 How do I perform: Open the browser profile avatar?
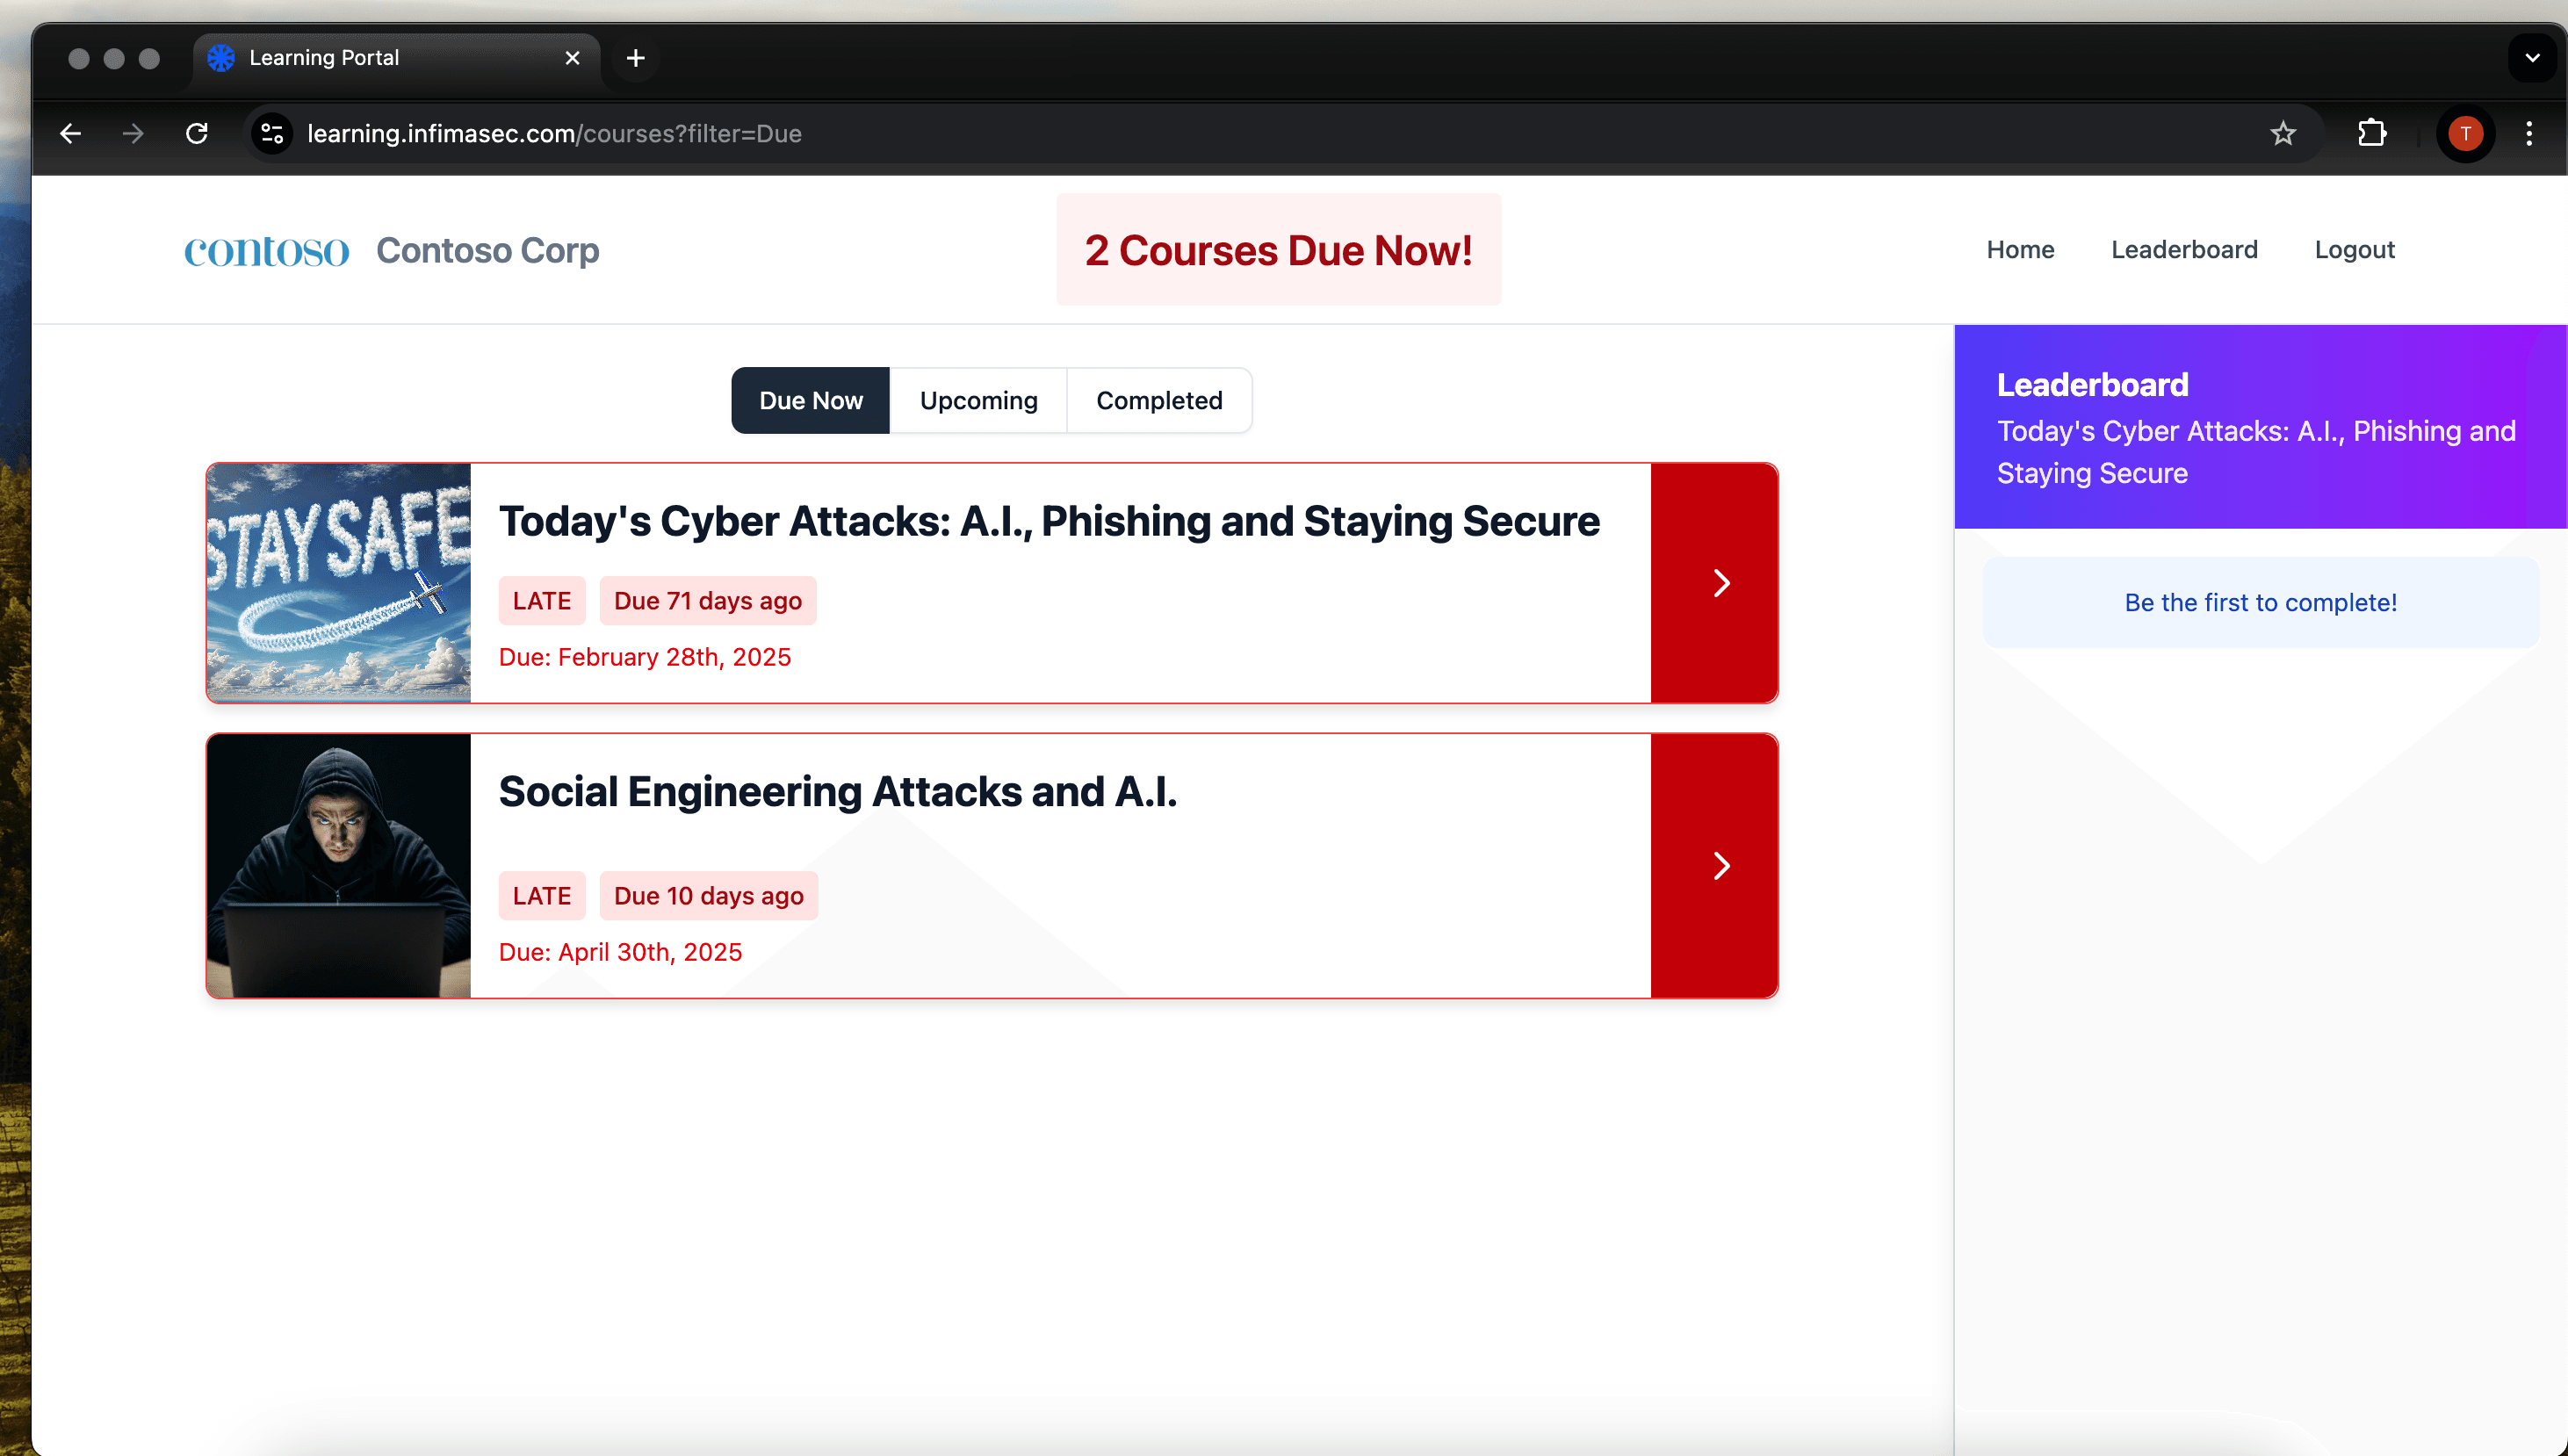(2466, 133)
